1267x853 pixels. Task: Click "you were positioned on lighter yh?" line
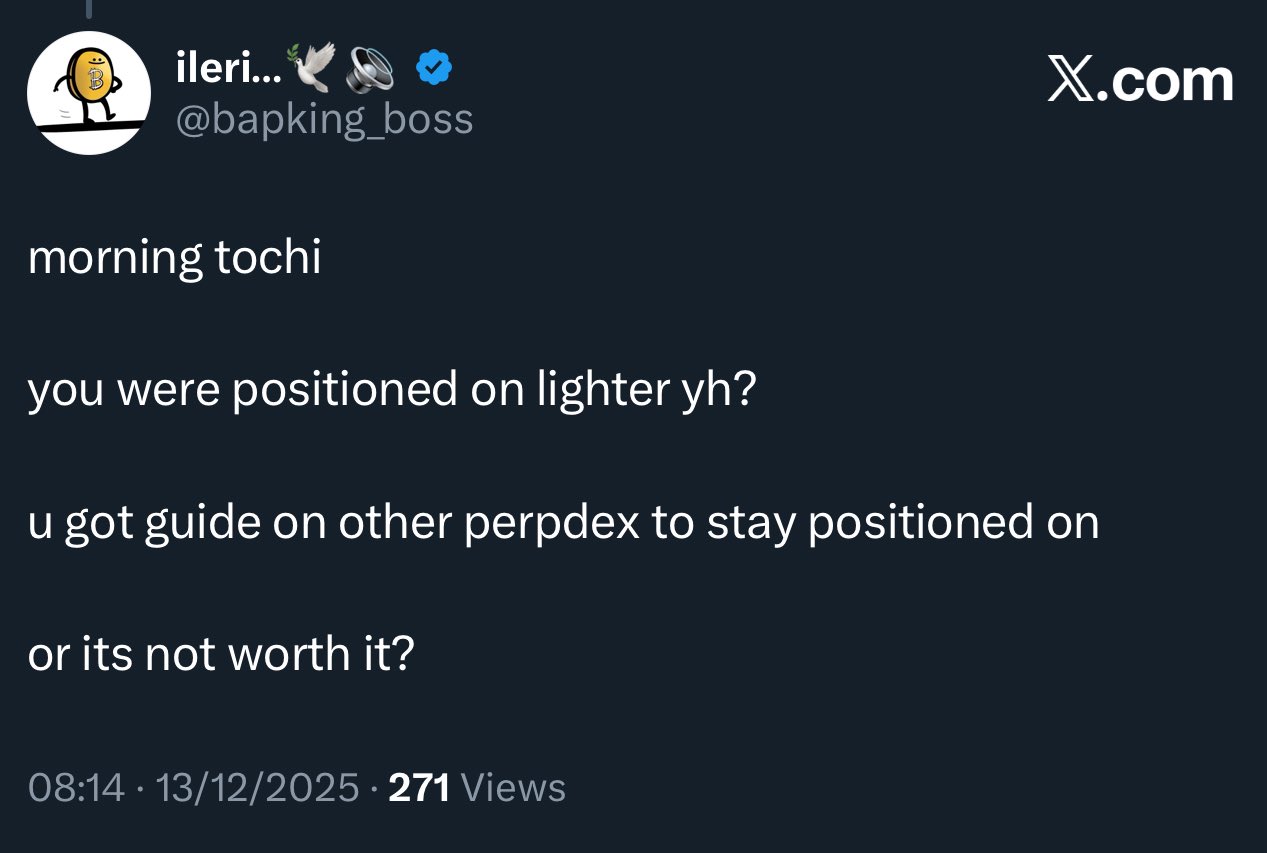tap(391, 390)
